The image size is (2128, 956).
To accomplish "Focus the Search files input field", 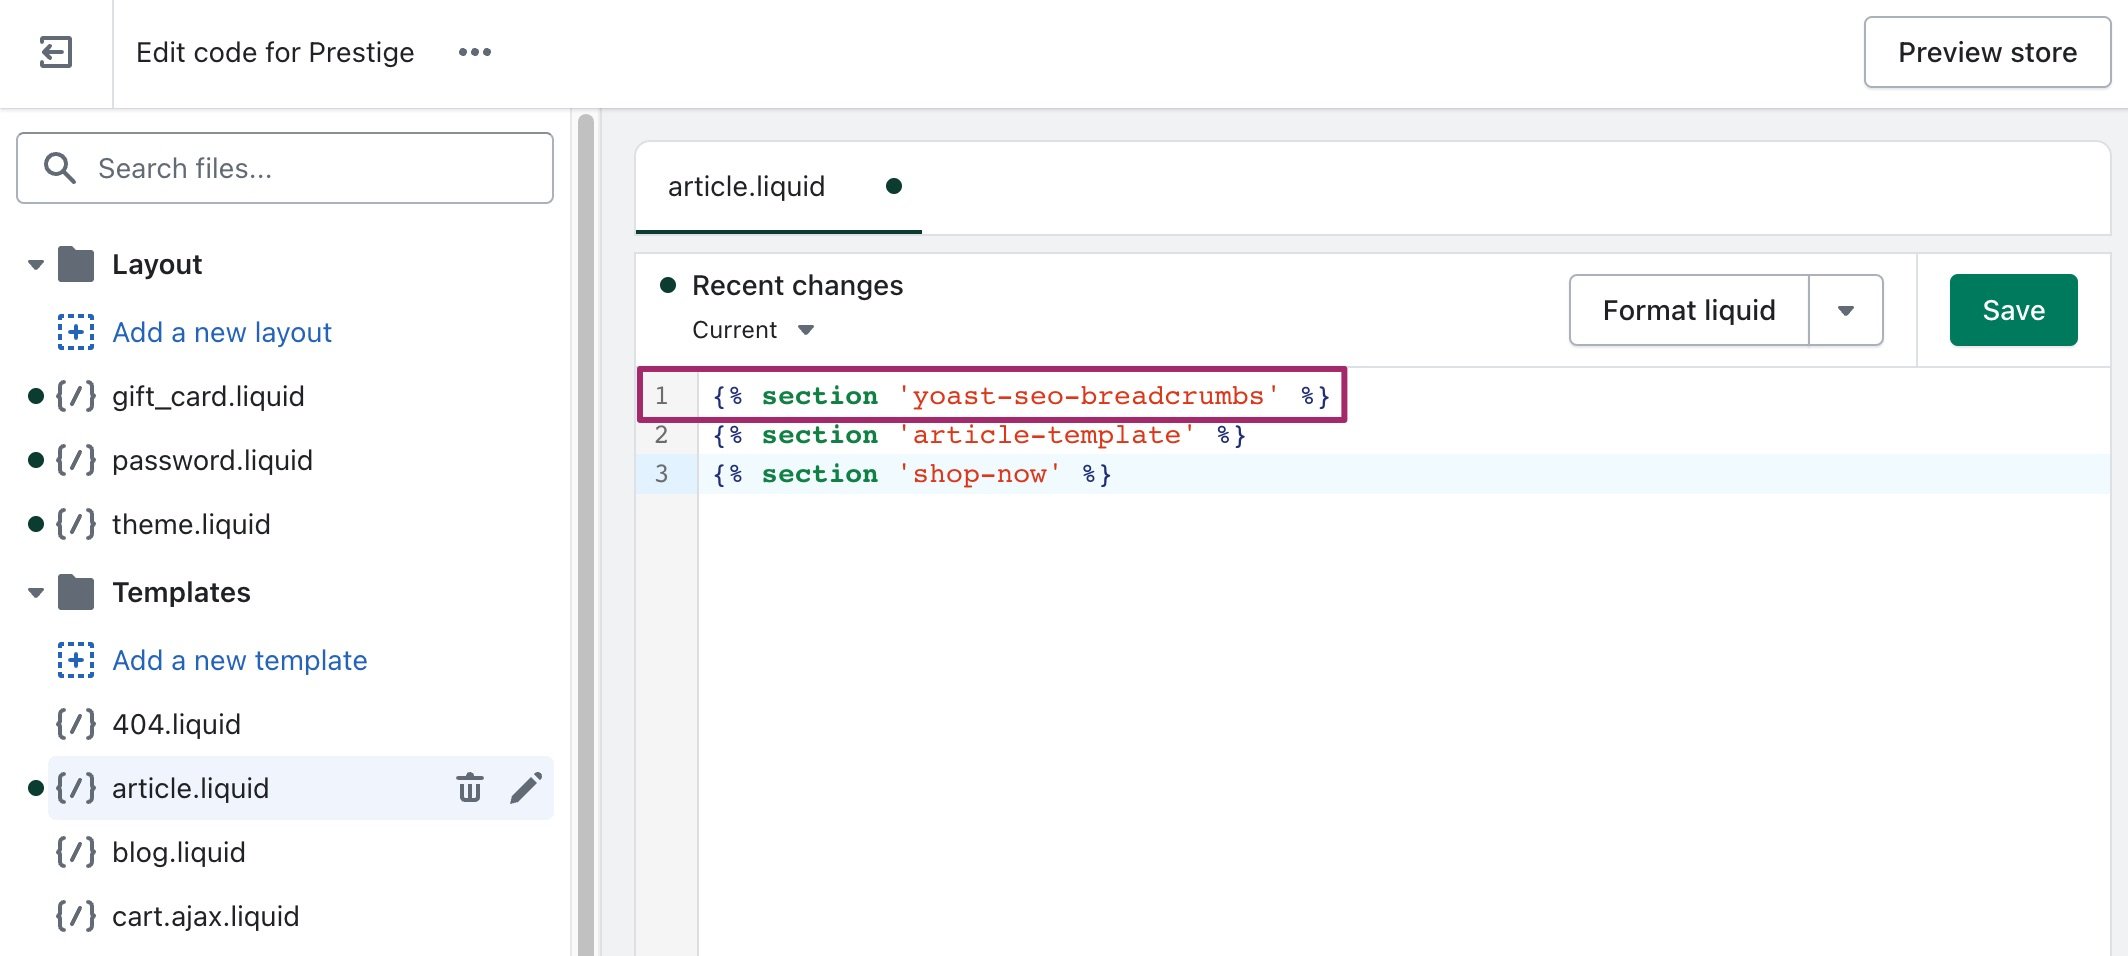I will [x=300, y=168].
